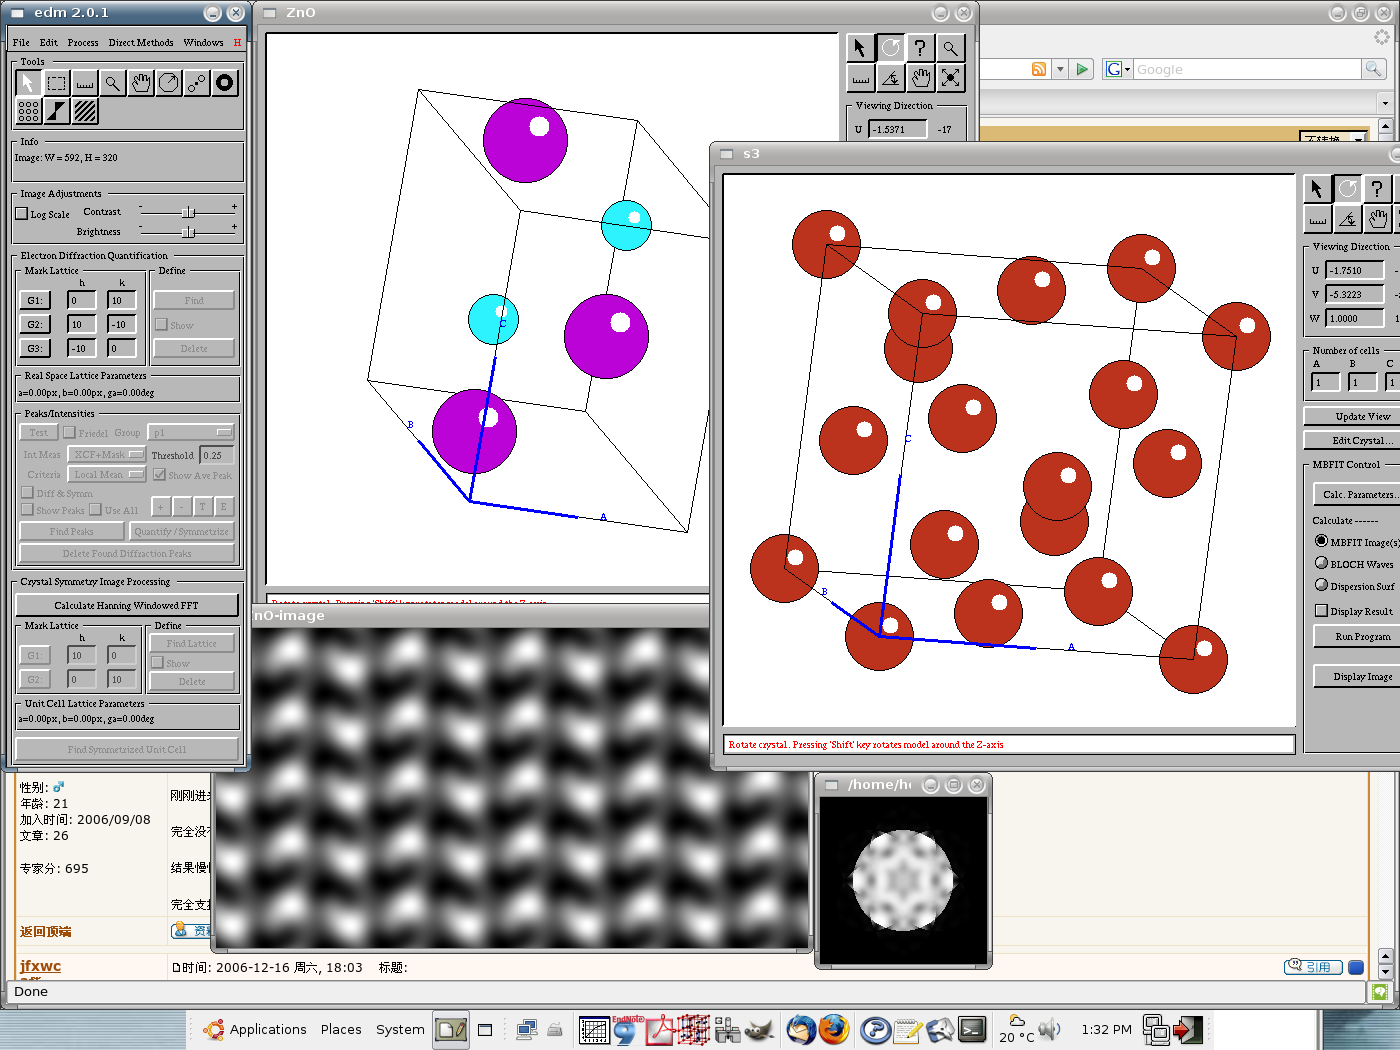Click the ruler tool in ZnO window
The image size is (1400, 1050).
(860, 78)
